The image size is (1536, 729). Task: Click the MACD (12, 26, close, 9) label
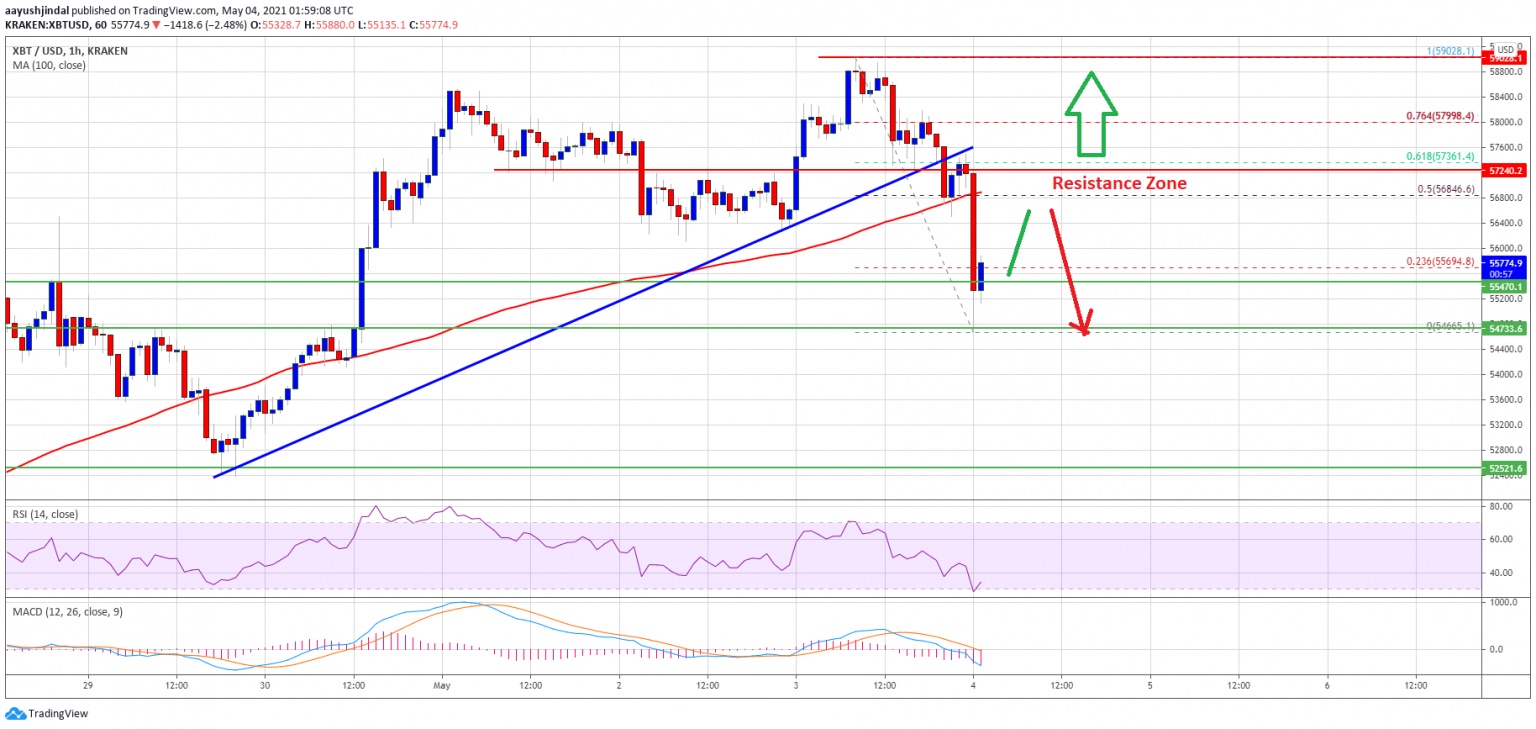click(70, 611)
